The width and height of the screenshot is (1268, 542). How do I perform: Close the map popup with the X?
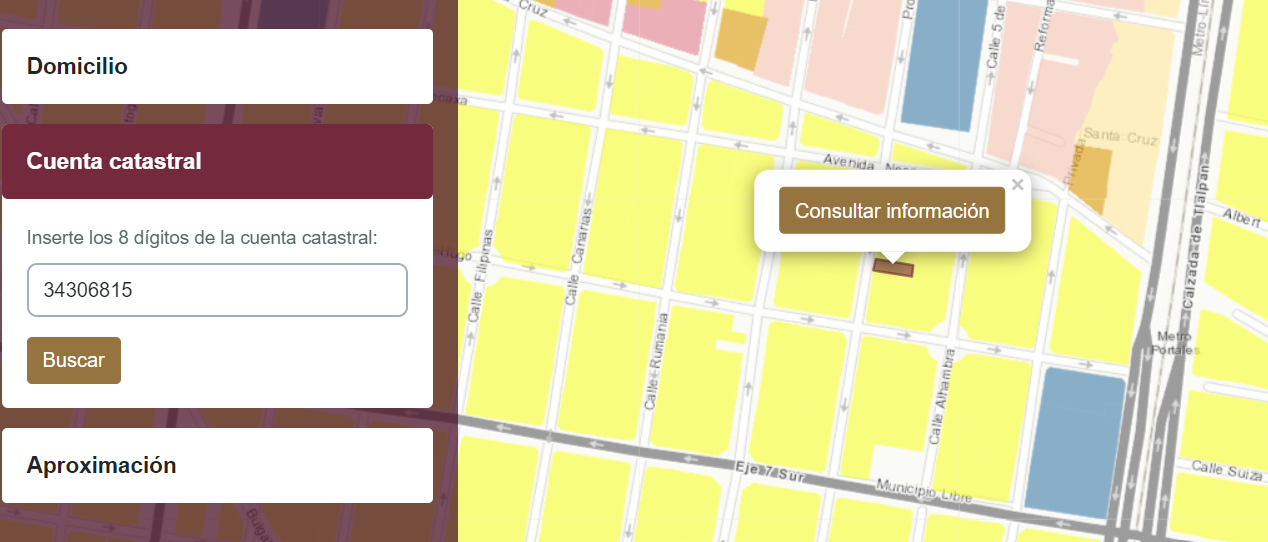pyautogui.click(x=1018, y=184)
